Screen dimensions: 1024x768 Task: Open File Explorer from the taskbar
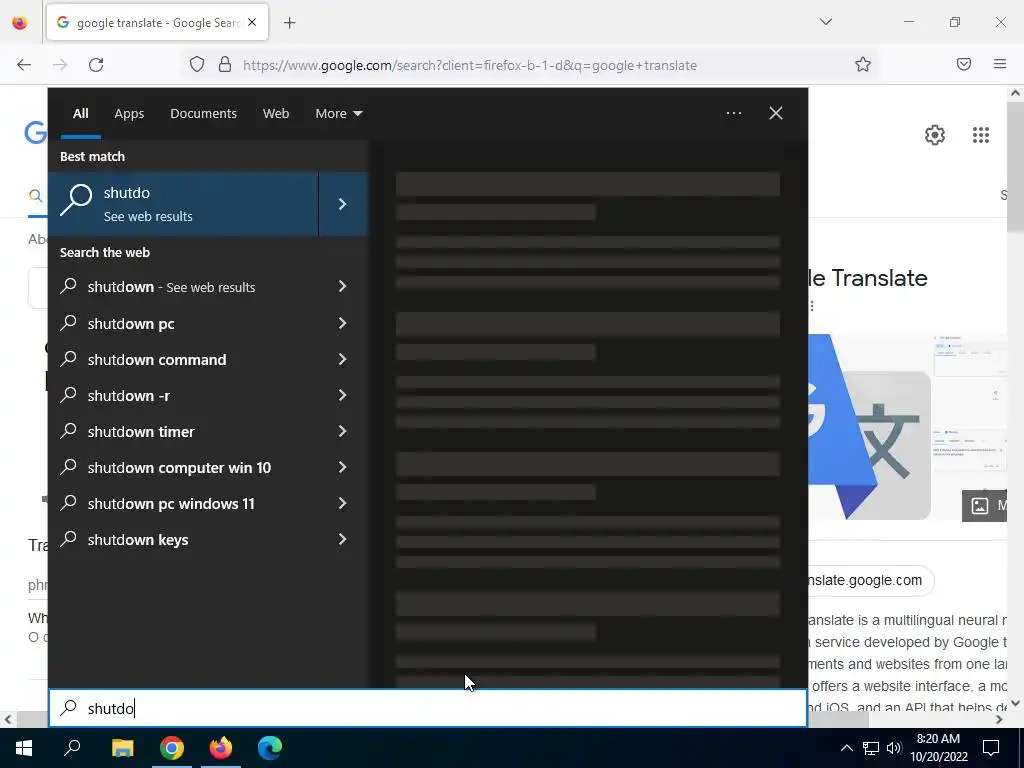(122, 748)
